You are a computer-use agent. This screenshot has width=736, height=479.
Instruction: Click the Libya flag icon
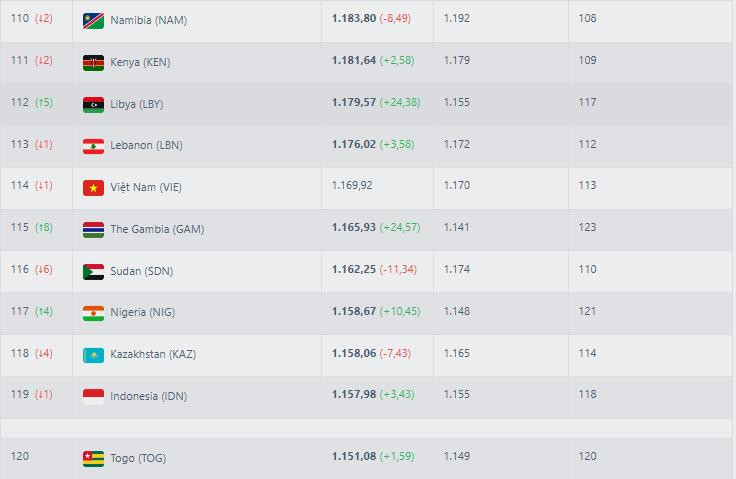coord(93,104)
